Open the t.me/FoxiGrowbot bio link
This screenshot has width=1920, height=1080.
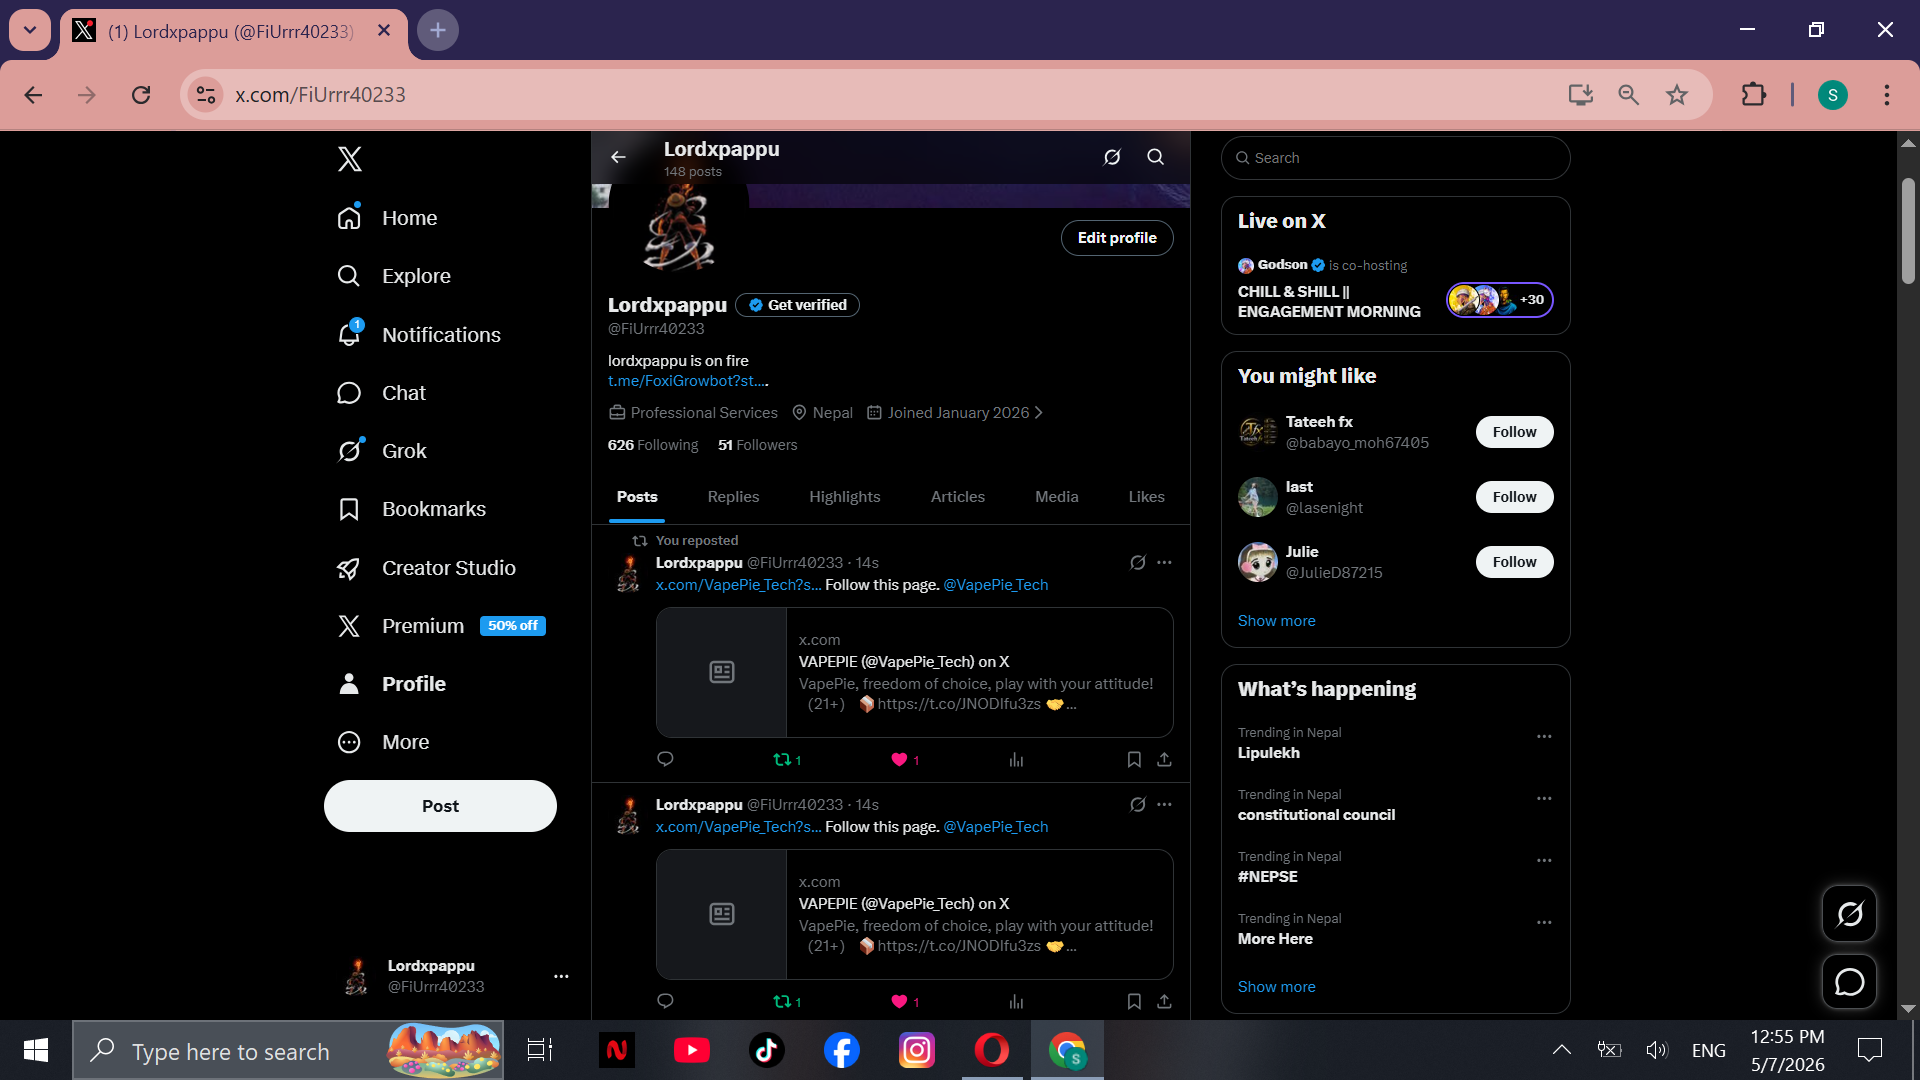point(688,381)
